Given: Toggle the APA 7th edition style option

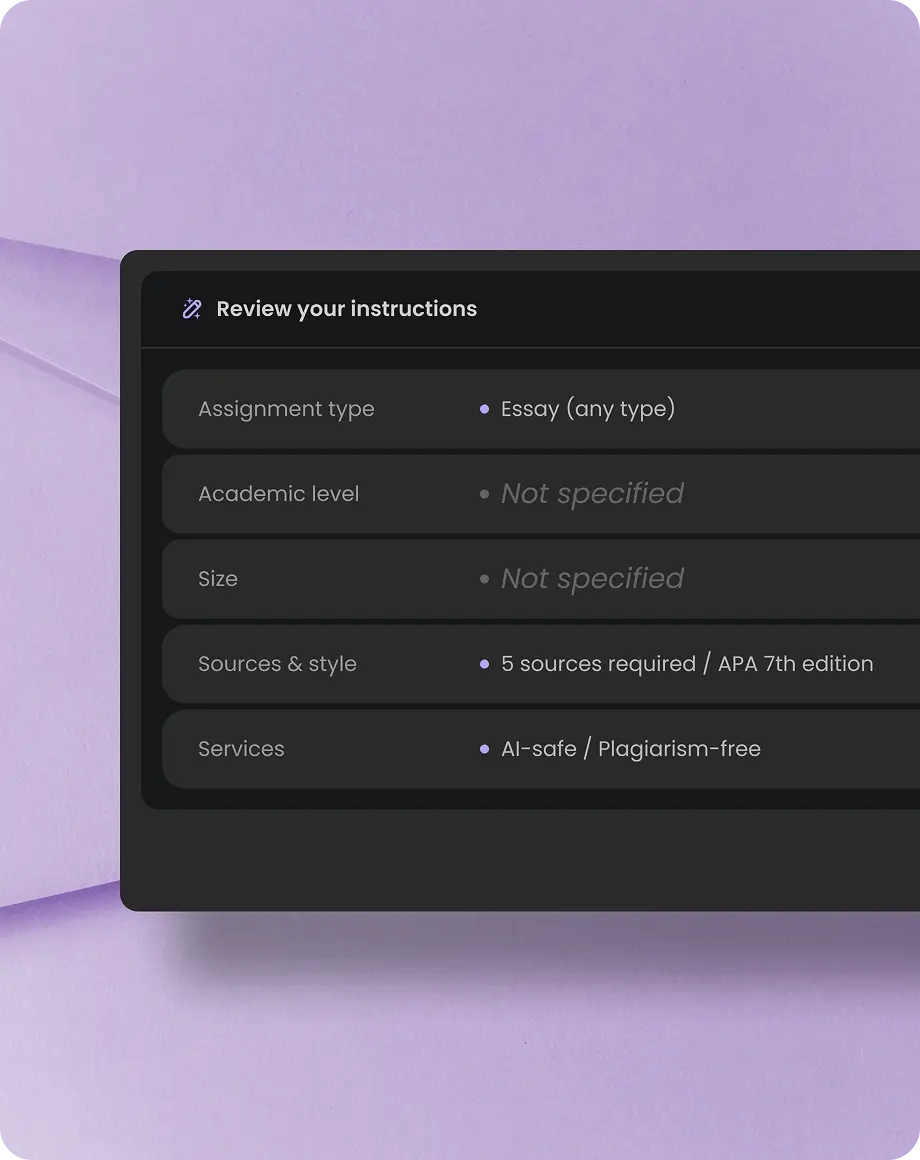Looking at the screenshot, I should pyautogui.click(x=795, y=663).
